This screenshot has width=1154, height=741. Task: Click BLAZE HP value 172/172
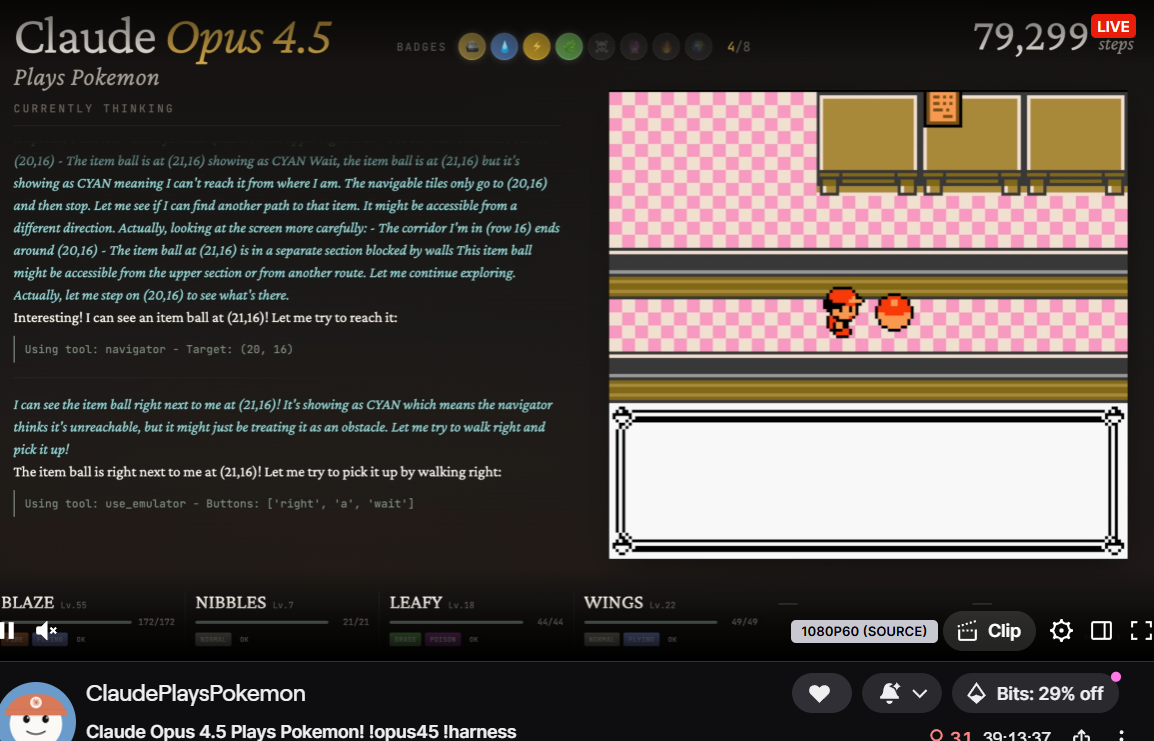(156, 622)
